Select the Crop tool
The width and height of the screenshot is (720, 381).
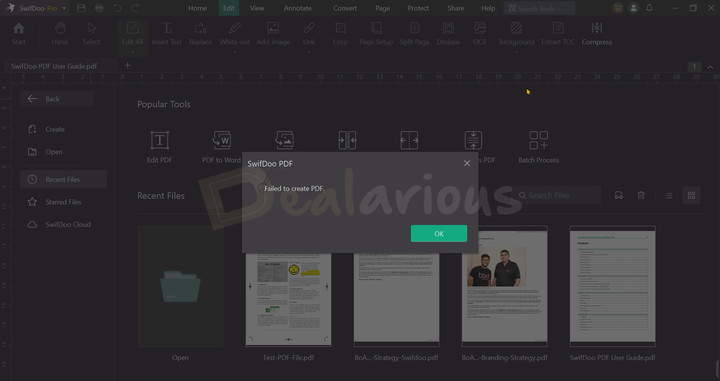coord(340,34)
